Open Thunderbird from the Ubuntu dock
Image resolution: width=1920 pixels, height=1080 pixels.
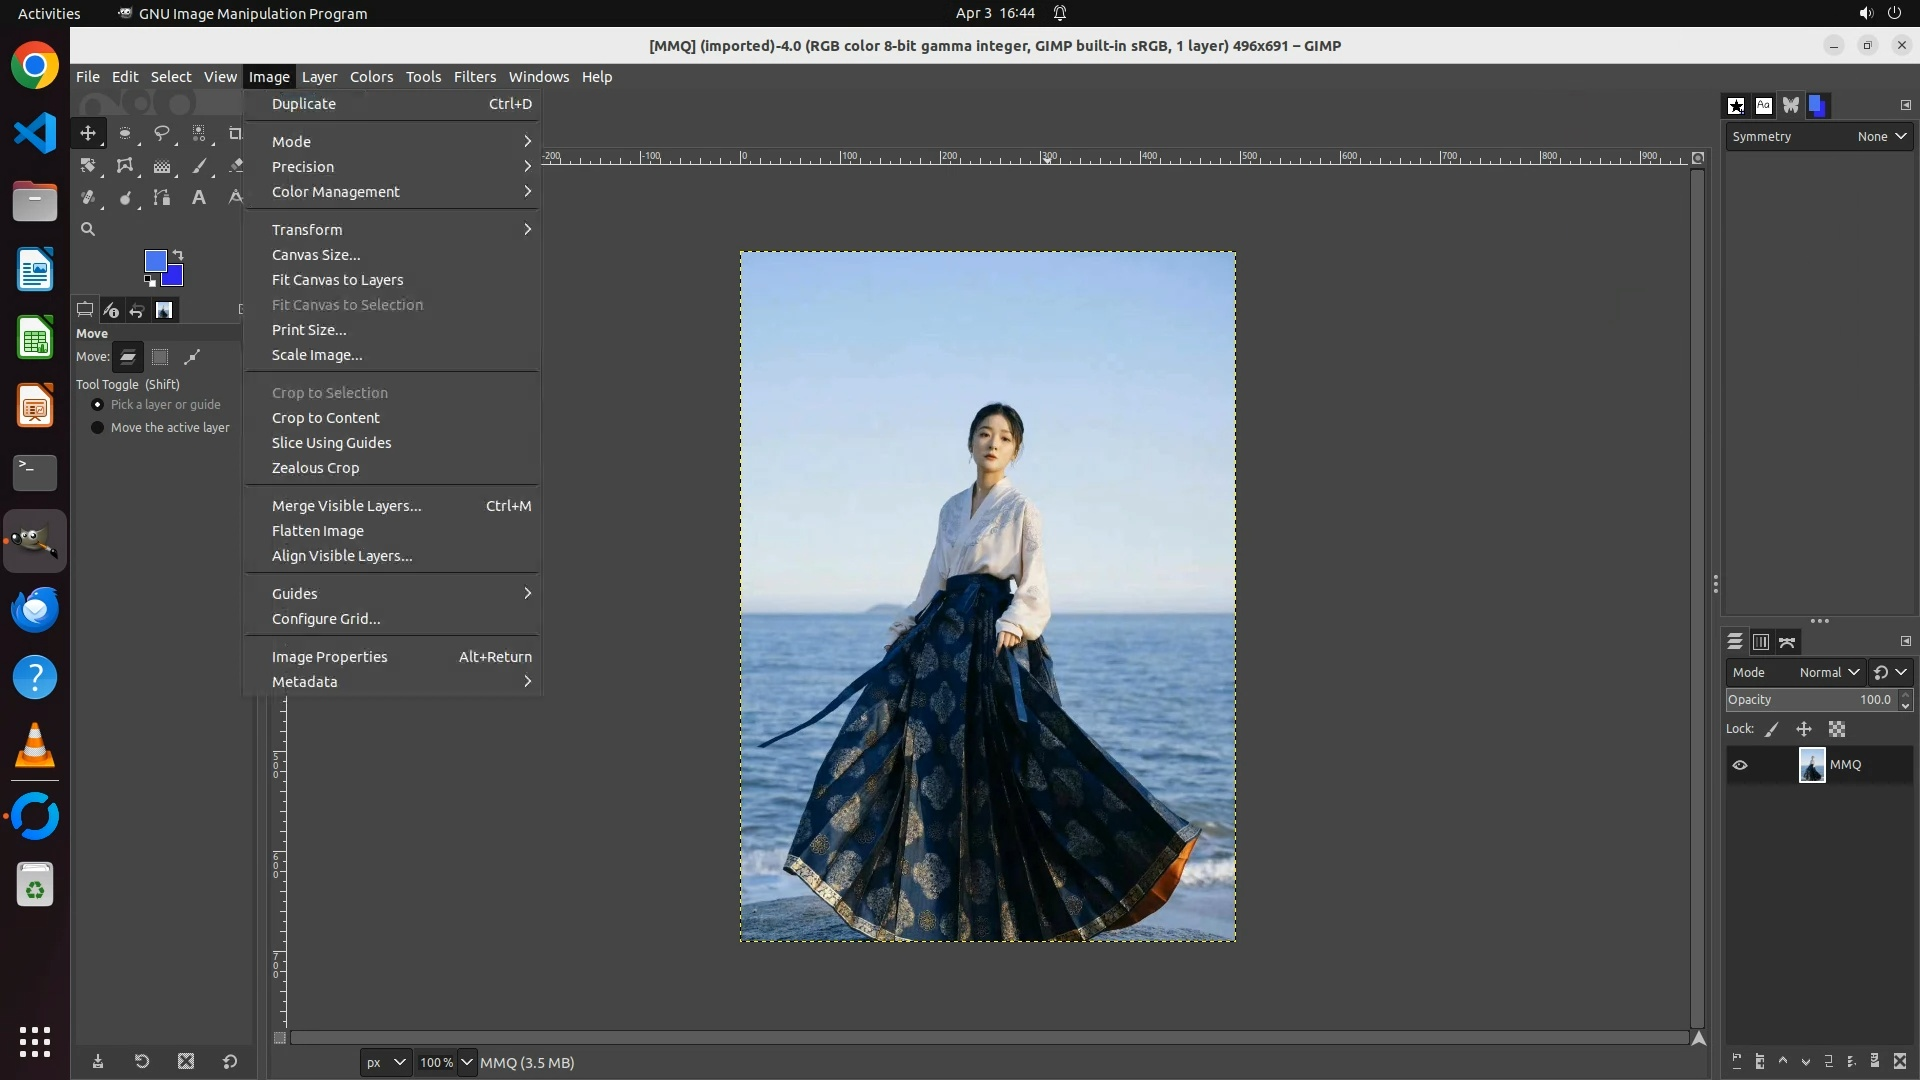tap(35, 609)
